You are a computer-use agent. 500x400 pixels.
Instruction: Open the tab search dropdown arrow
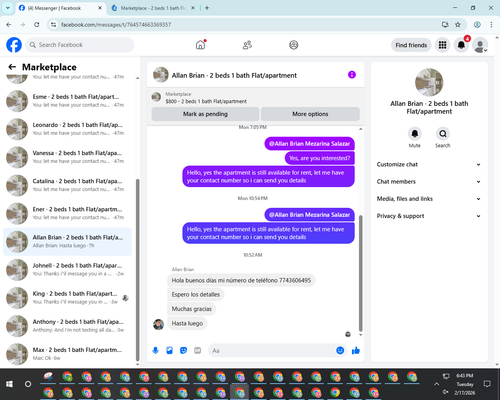(x=8, y=8)
